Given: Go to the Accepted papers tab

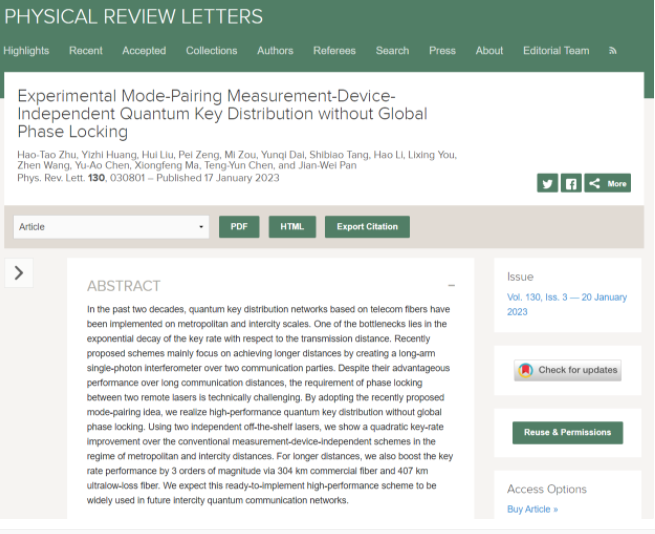Looking at the screenshot, I should click(144, 51).
